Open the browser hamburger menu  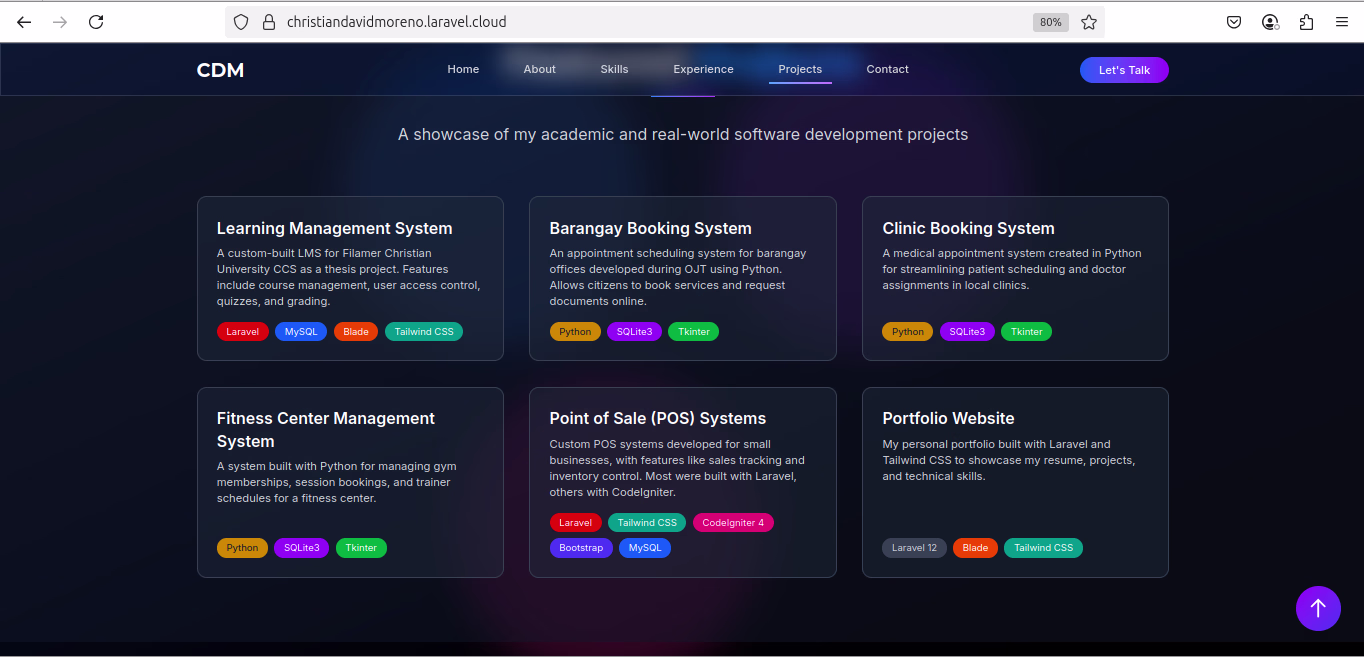[1342, 21]
